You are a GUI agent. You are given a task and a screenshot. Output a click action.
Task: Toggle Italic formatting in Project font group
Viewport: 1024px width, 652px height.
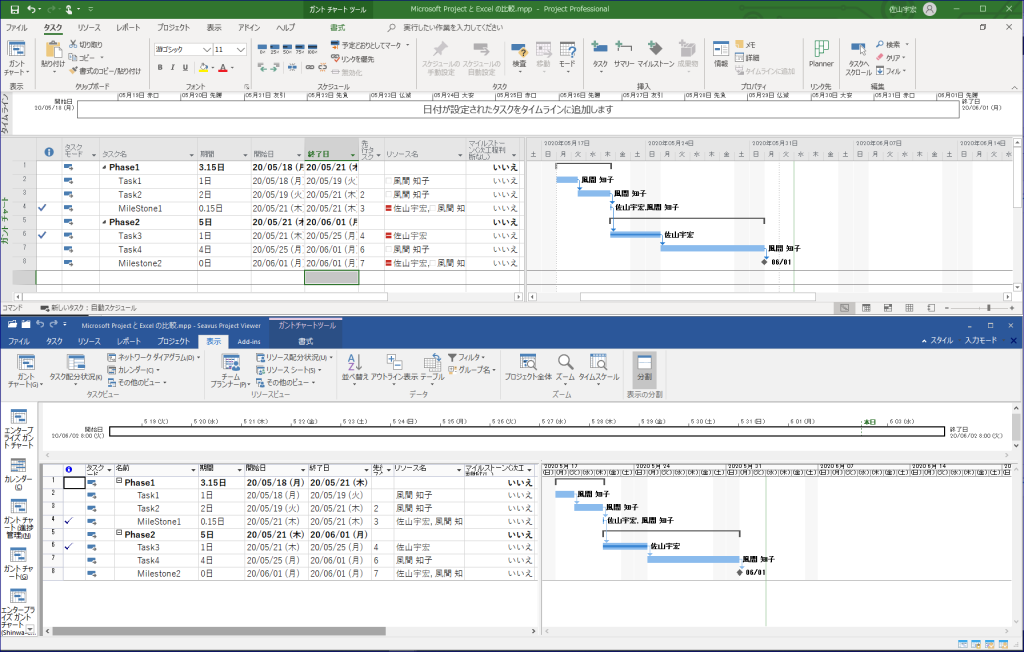172,67
